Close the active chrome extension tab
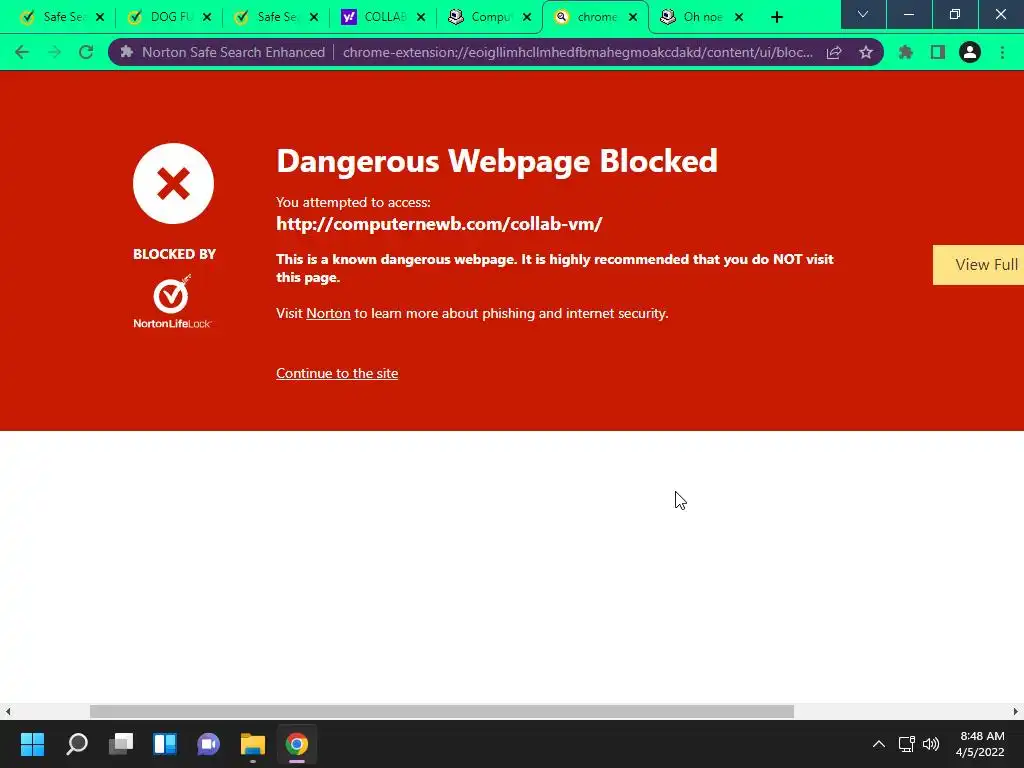 [x=633, y=18]
